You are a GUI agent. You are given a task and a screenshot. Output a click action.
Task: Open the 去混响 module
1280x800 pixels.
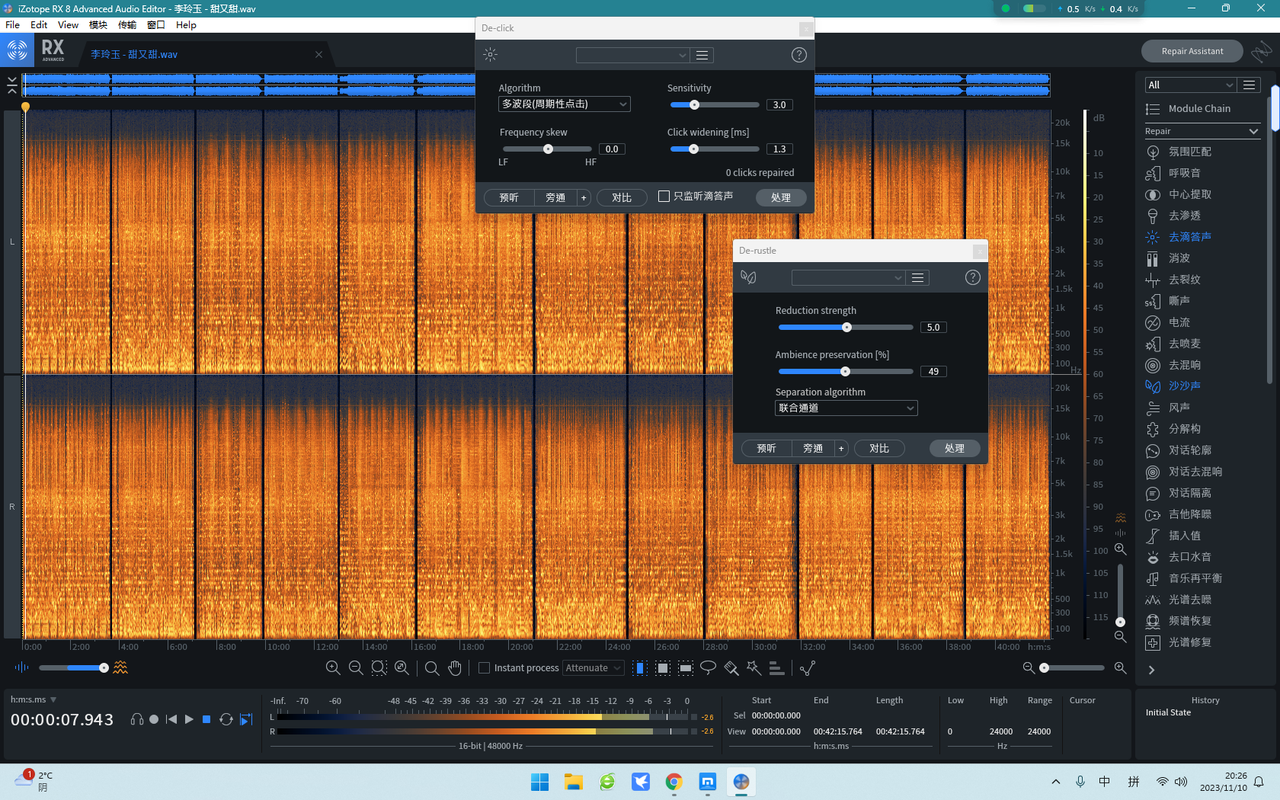pyautogui.click(x=1185, y=365)
